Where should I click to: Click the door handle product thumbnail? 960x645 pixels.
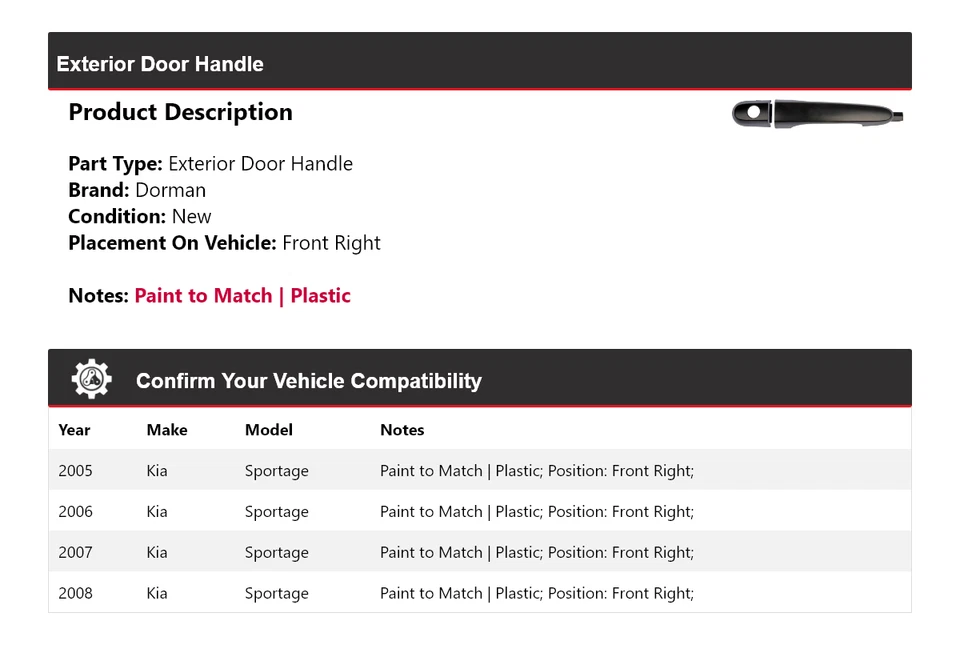[x=818, y=114]
